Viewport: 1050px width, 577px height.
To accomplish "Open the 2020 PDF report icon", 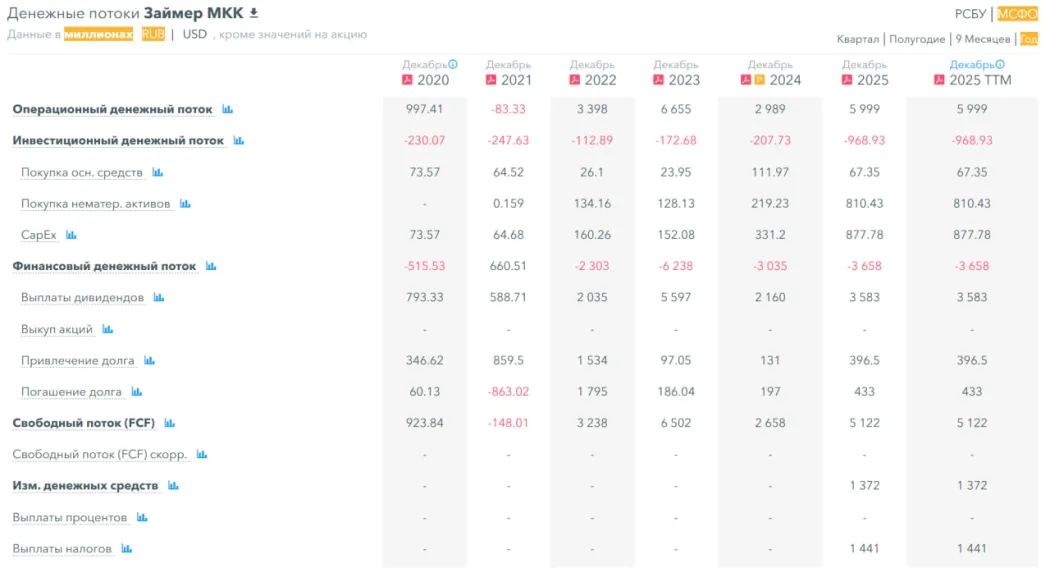I will [x=407, y=80].
